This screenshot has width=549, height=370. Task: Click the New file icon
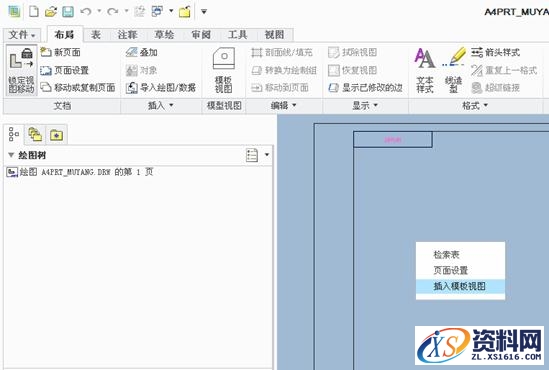[x=34, y=12]
